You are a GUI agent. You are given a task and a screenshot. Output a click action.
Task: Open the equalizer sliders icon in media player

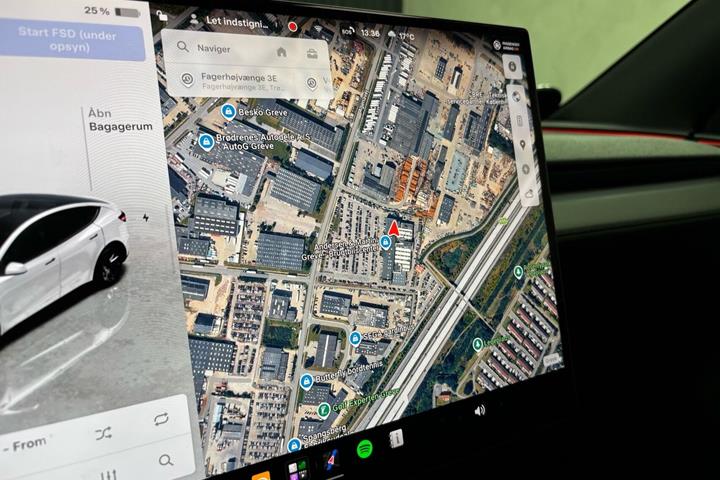[108, 474]
